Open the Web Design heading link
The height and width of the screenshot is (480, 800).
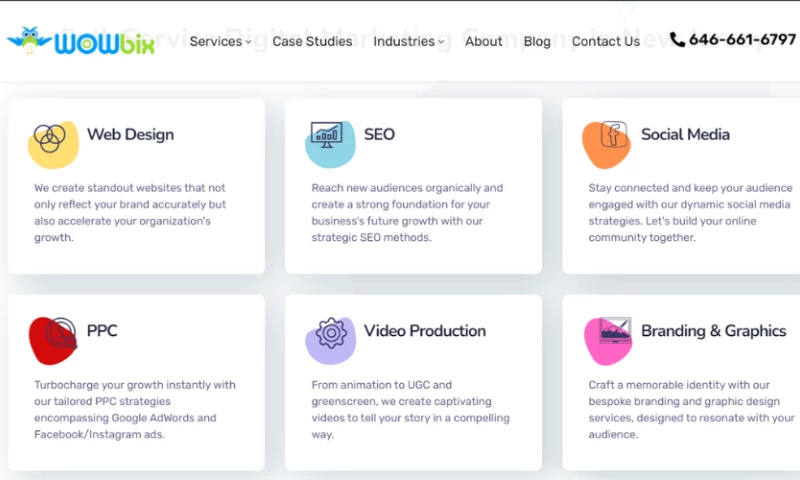(x=130, y=134)
